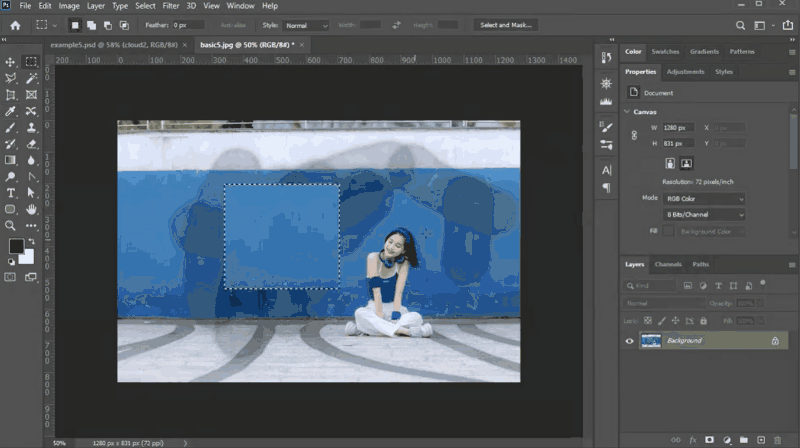Open the Filter menu

click(x=171, y=6)
